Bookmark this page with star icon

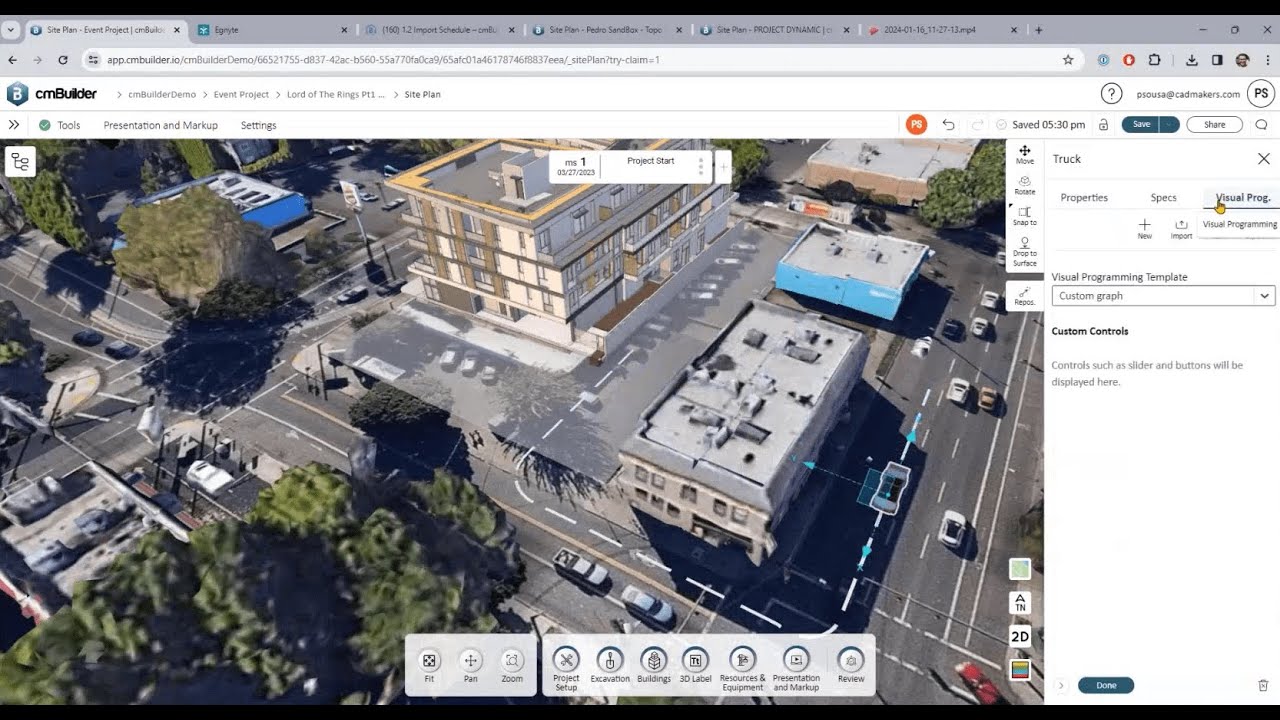tap(1068, 60)
